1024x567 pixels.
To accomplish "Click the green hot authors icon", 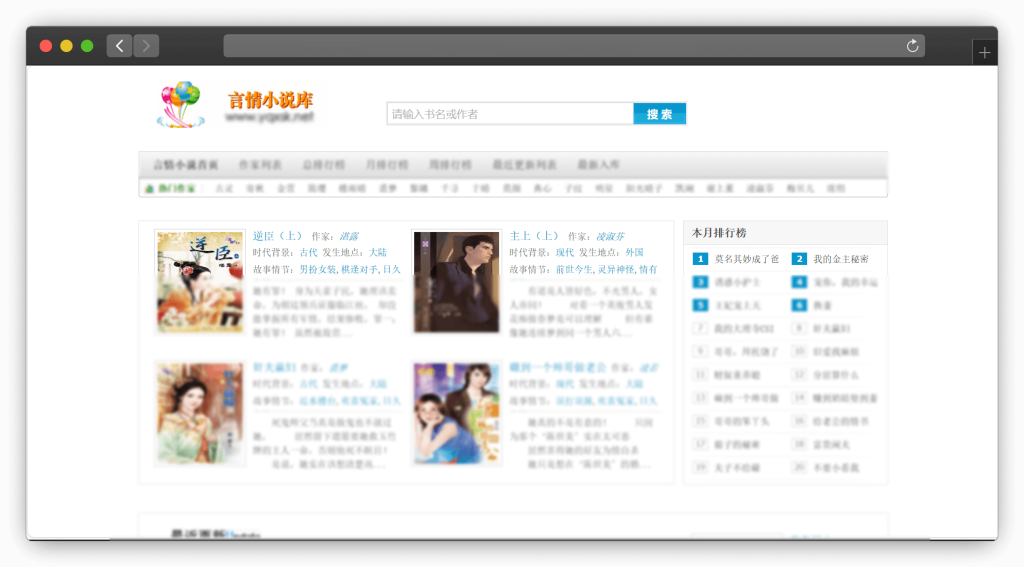I will pyautogui.click(x=150, y=188).
